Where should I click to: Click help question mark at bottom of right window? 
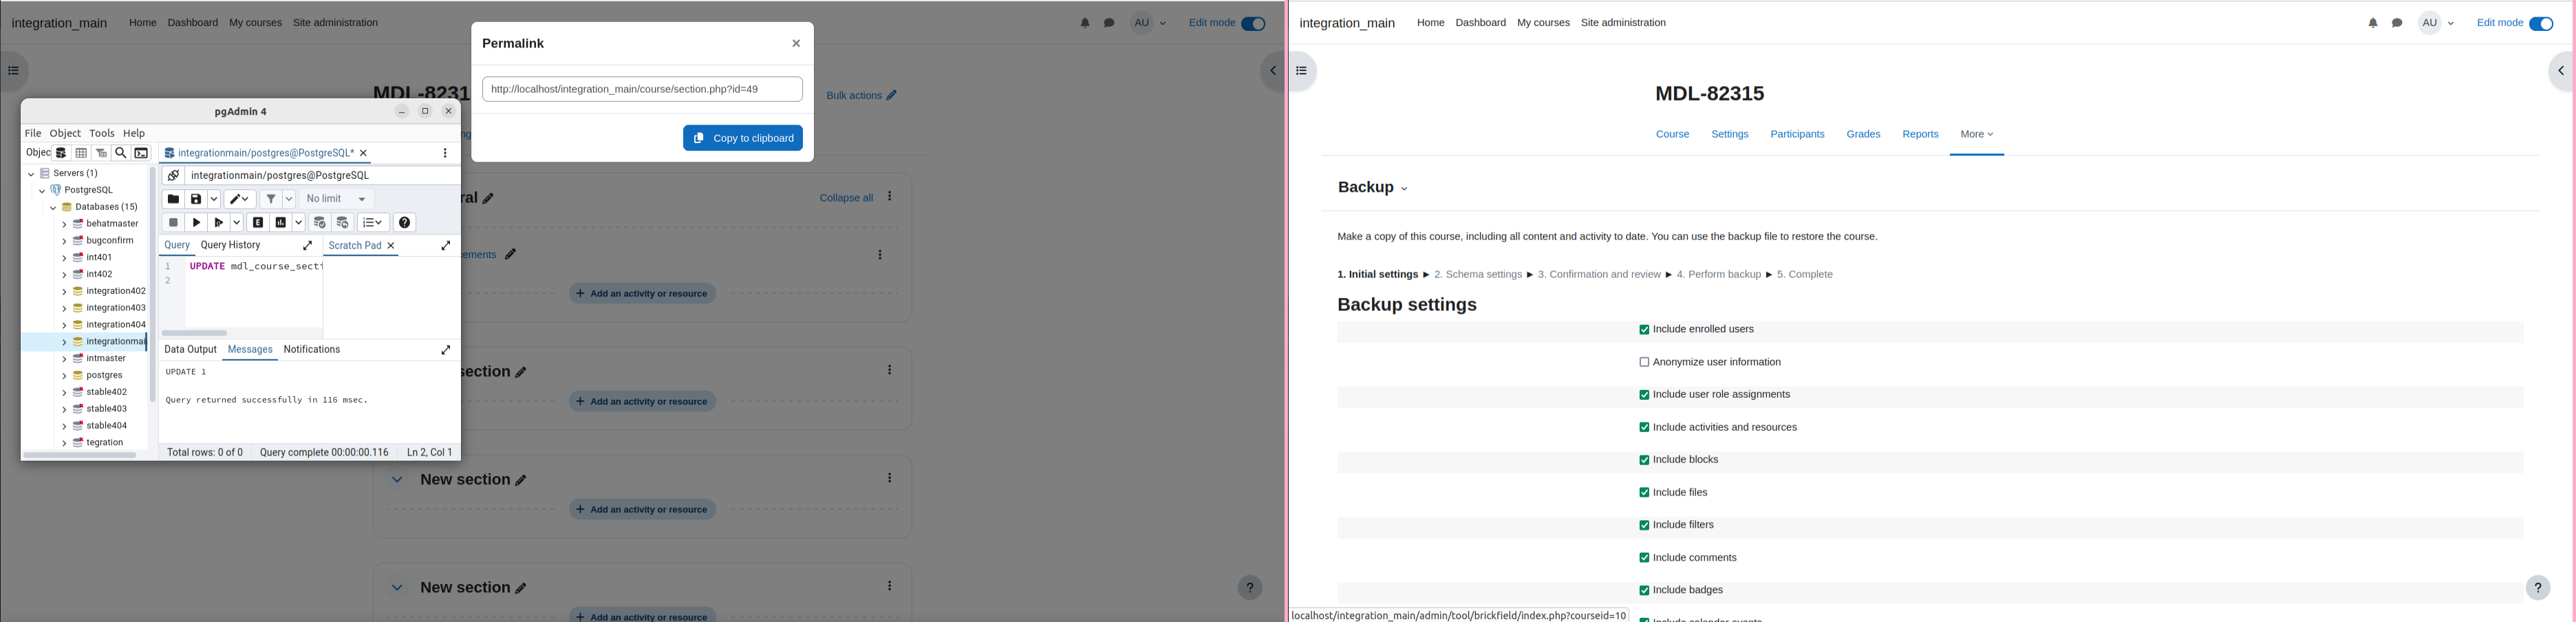(2538, 588)
